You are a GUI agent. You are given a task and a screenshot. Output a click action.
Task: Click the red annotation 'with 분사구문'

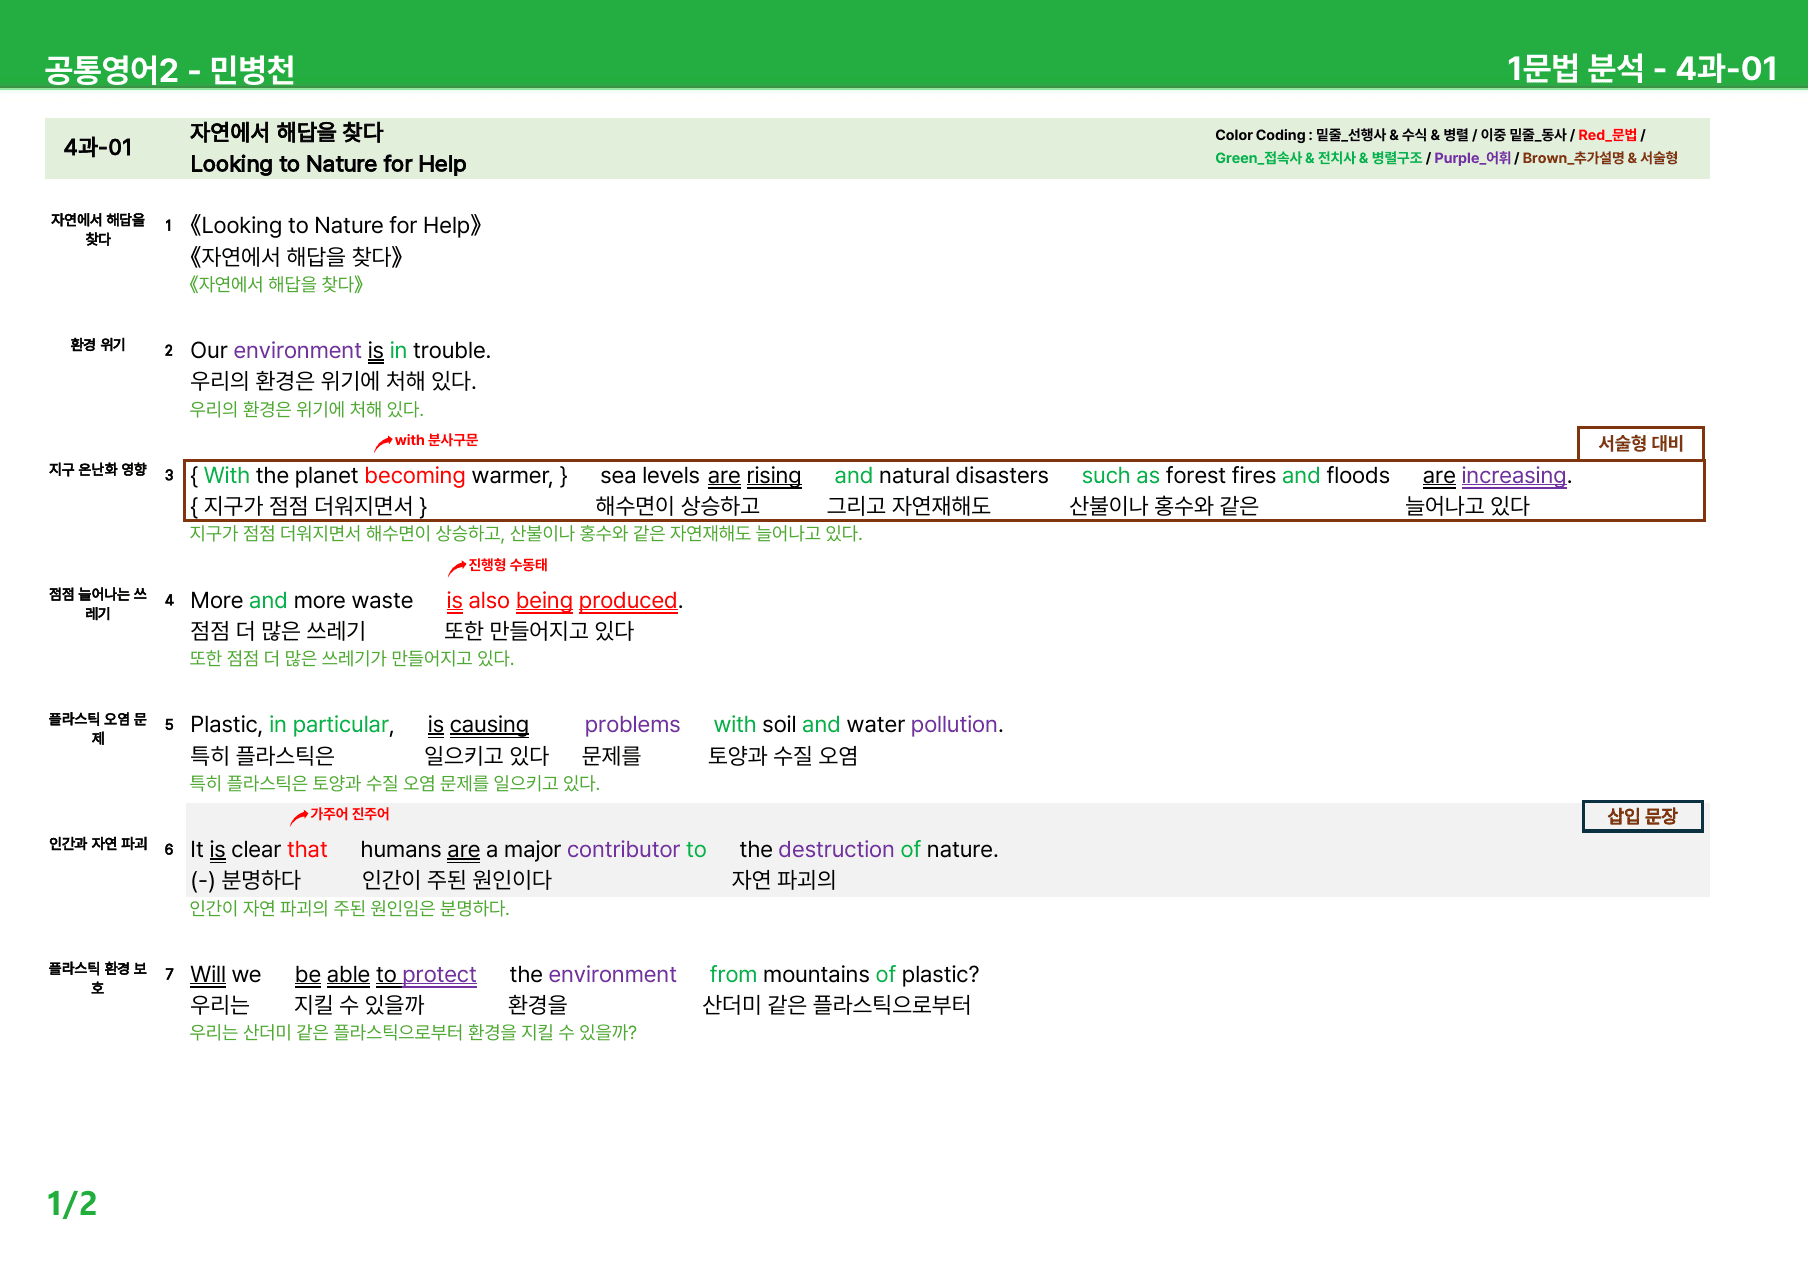436,440
